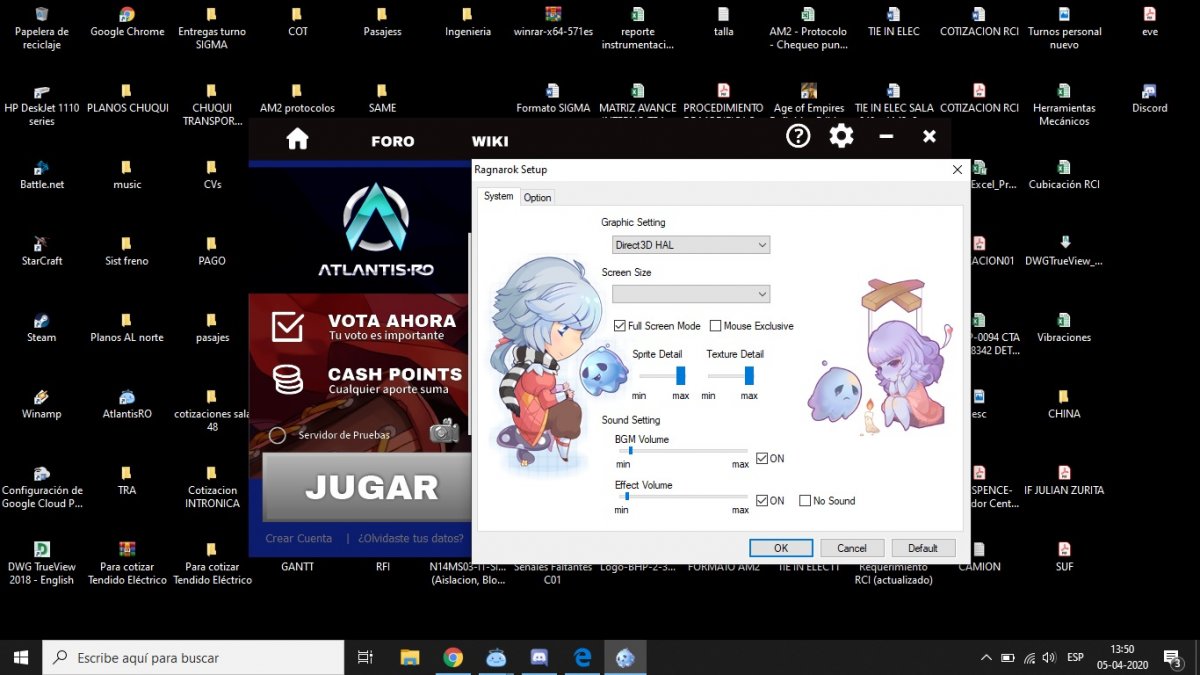
Task: Launch the Winamp desktop icon
Action: (41, 398)
